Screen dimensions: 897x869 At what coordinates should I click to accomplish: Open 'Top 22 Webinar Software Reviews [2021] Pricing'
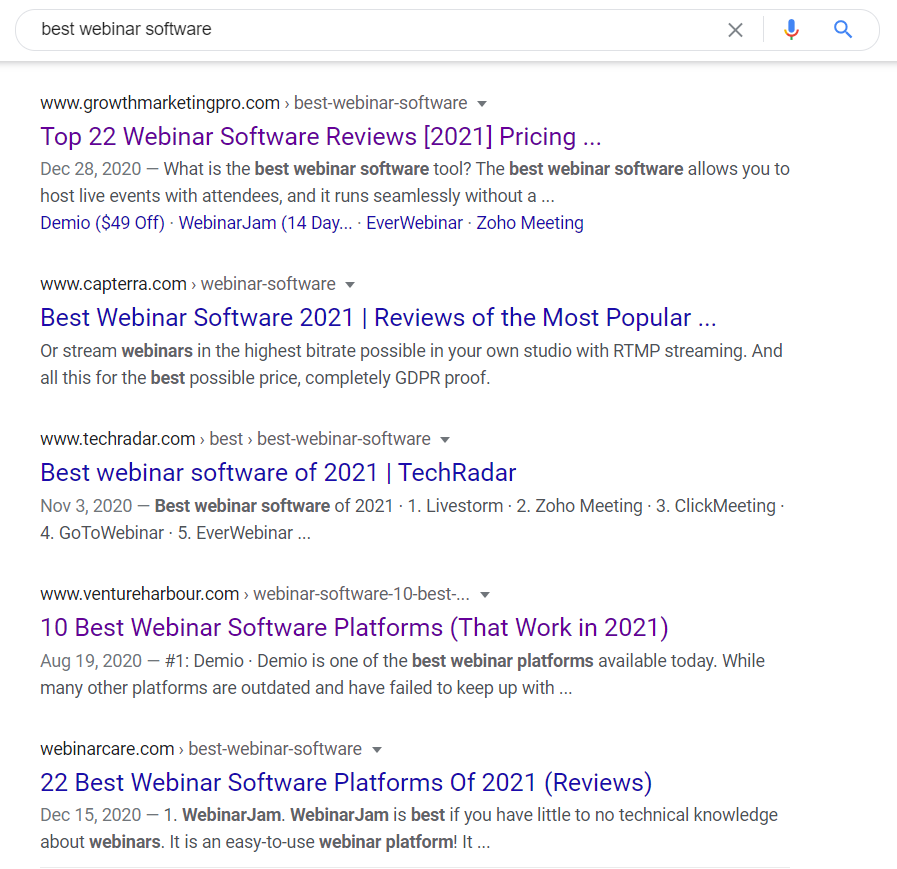(320, 136)
